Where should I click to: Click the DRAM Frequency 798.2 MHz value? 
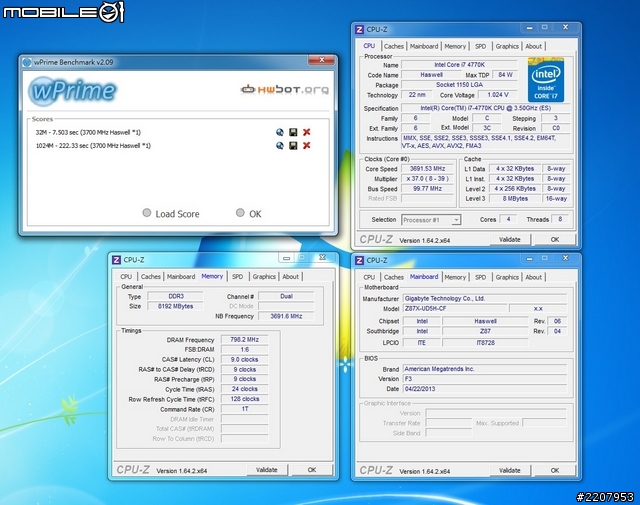244,340
